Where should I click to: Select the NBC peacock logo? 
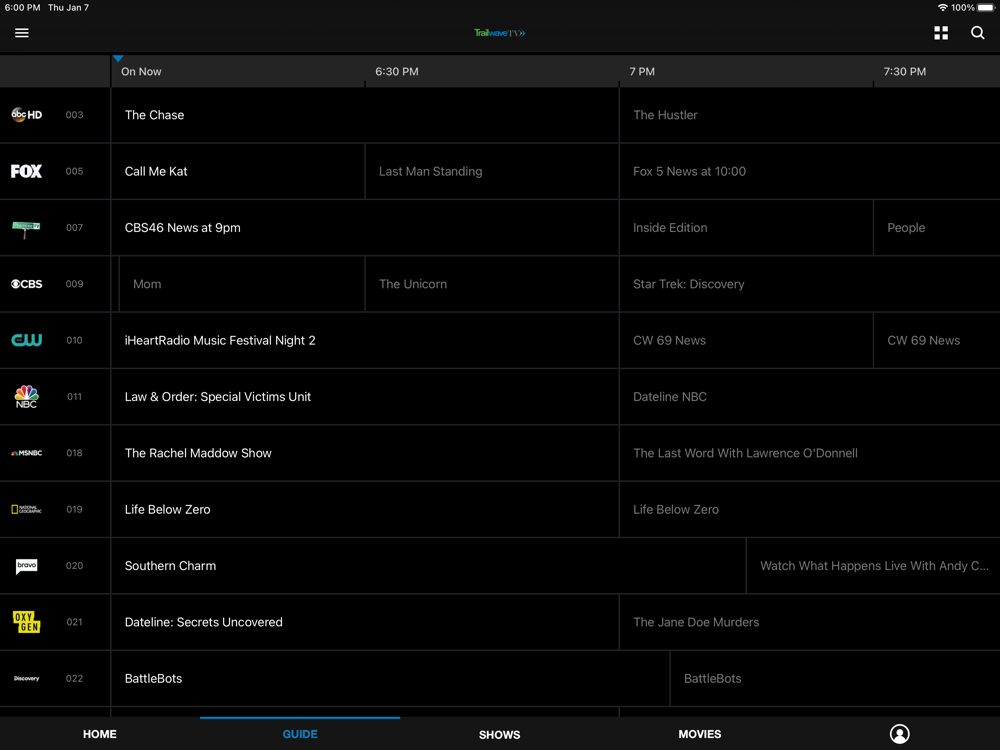[27, 397]
